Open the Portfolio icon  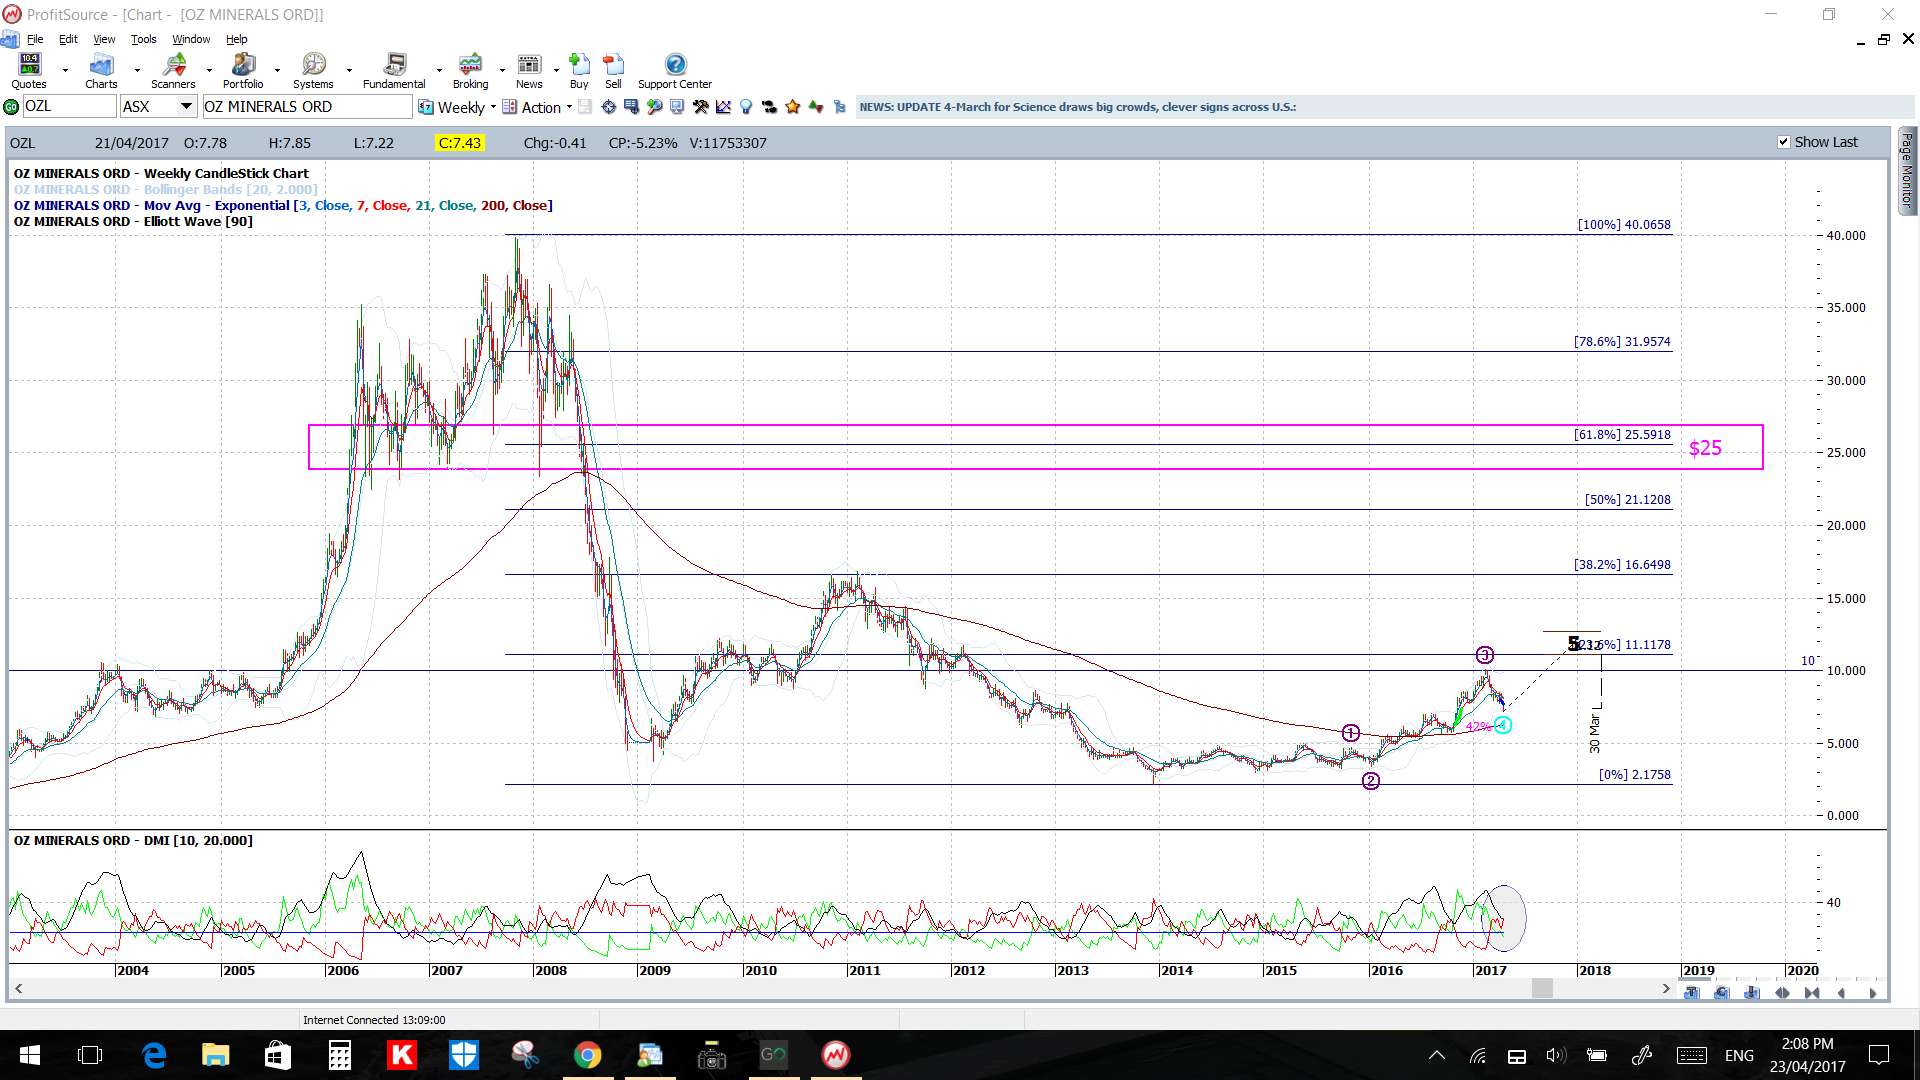point(243,71)
